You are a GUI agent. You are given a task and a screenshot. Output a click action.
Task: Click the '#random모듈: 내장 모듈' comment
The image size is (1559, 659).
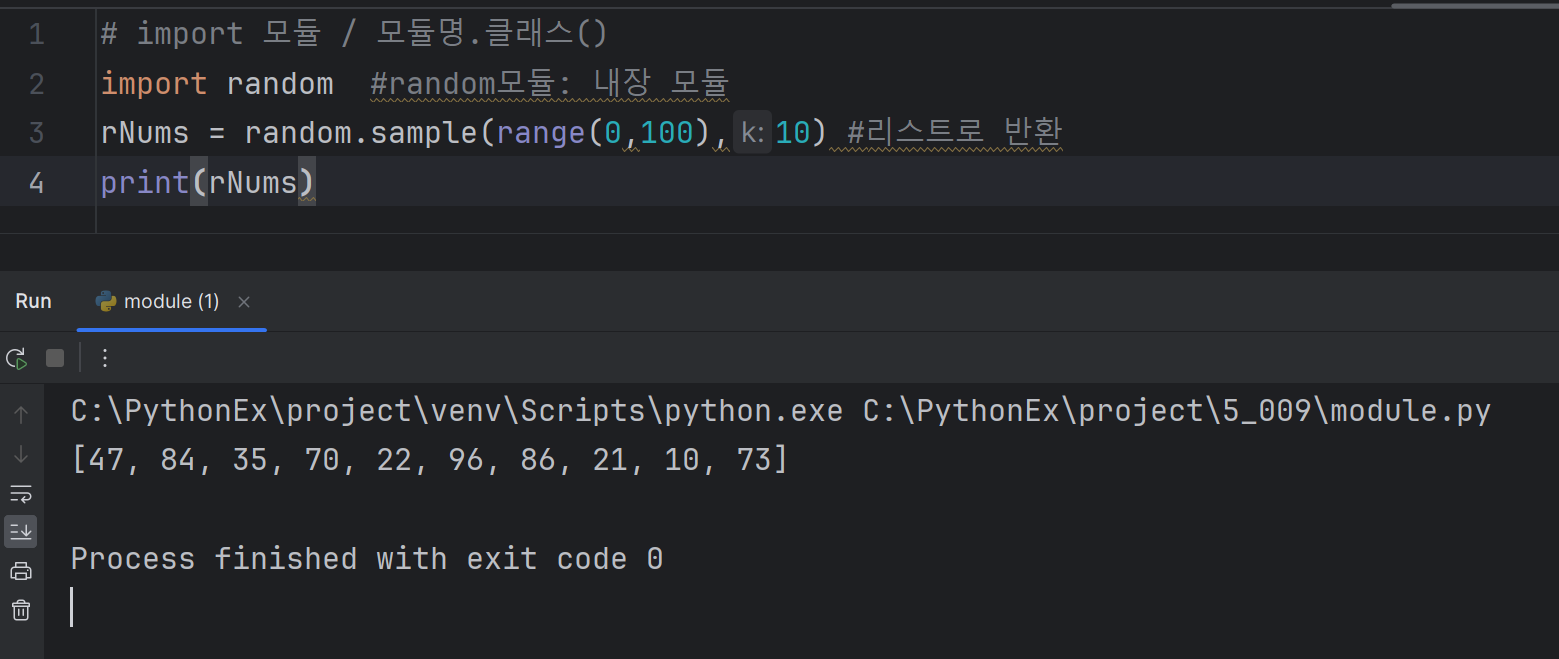point(549,84)
